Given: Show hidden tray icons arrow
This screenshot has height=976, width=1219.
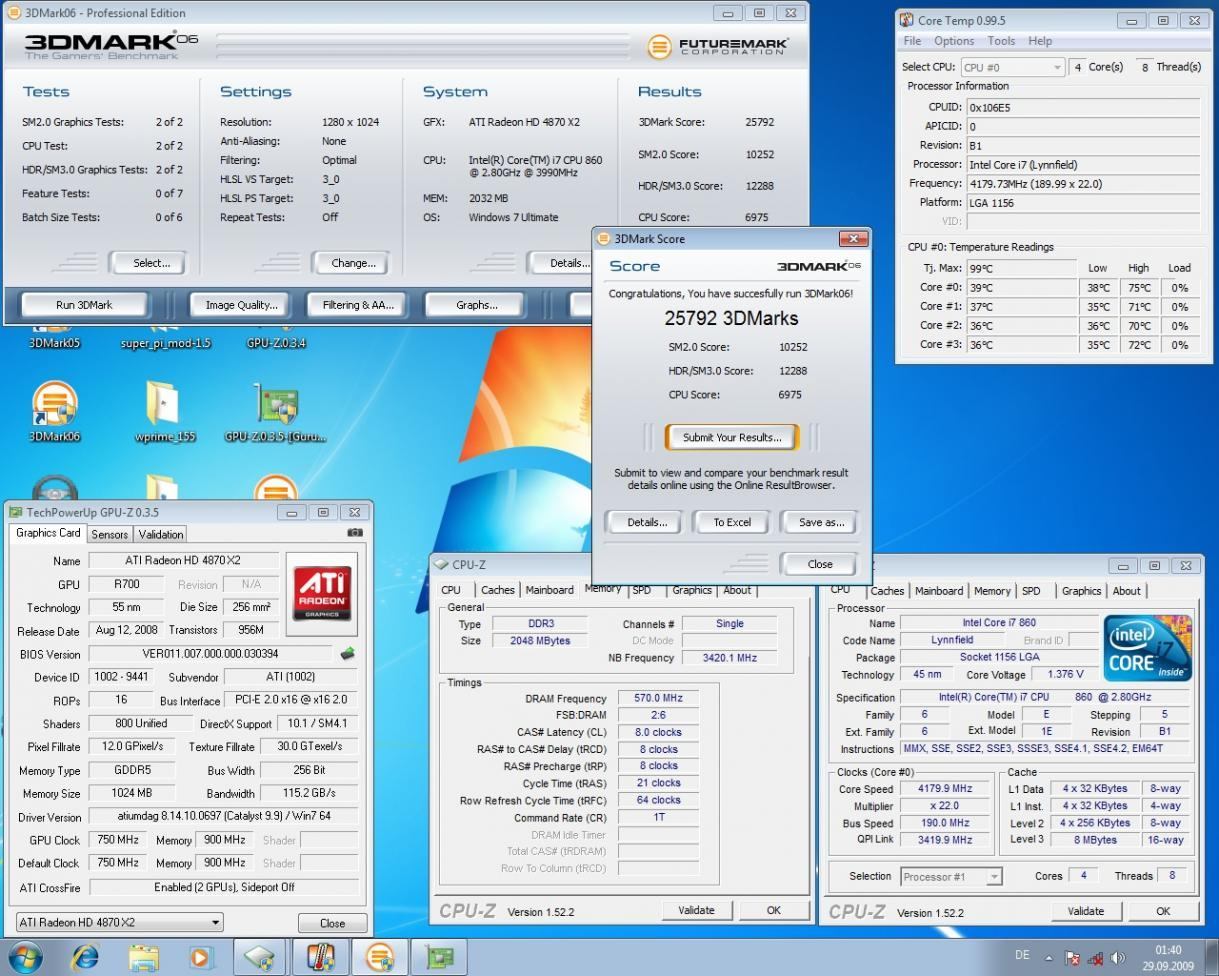Looking at the screenshot, I should (x=1050, y=958).
